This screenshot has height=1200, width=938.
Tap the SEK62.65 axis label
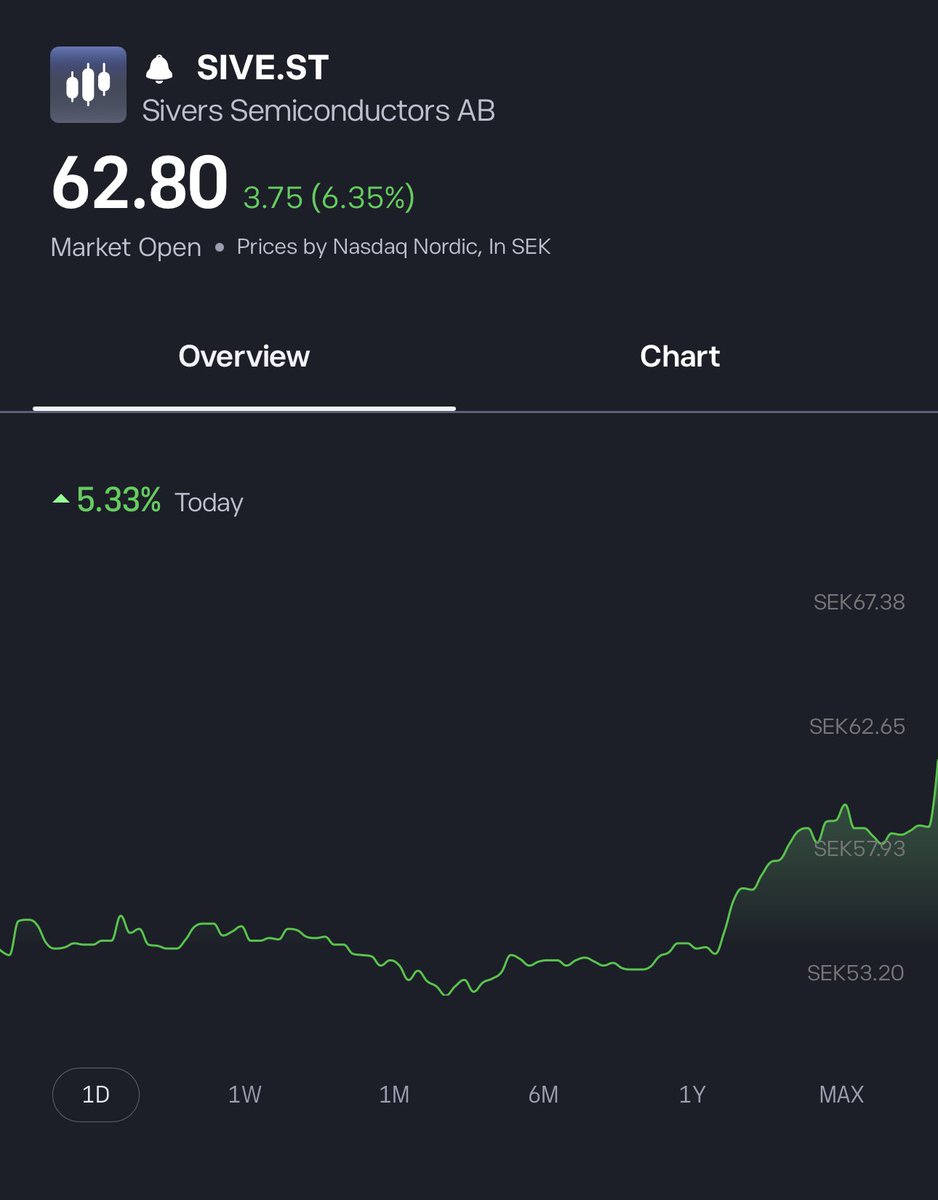857,727
